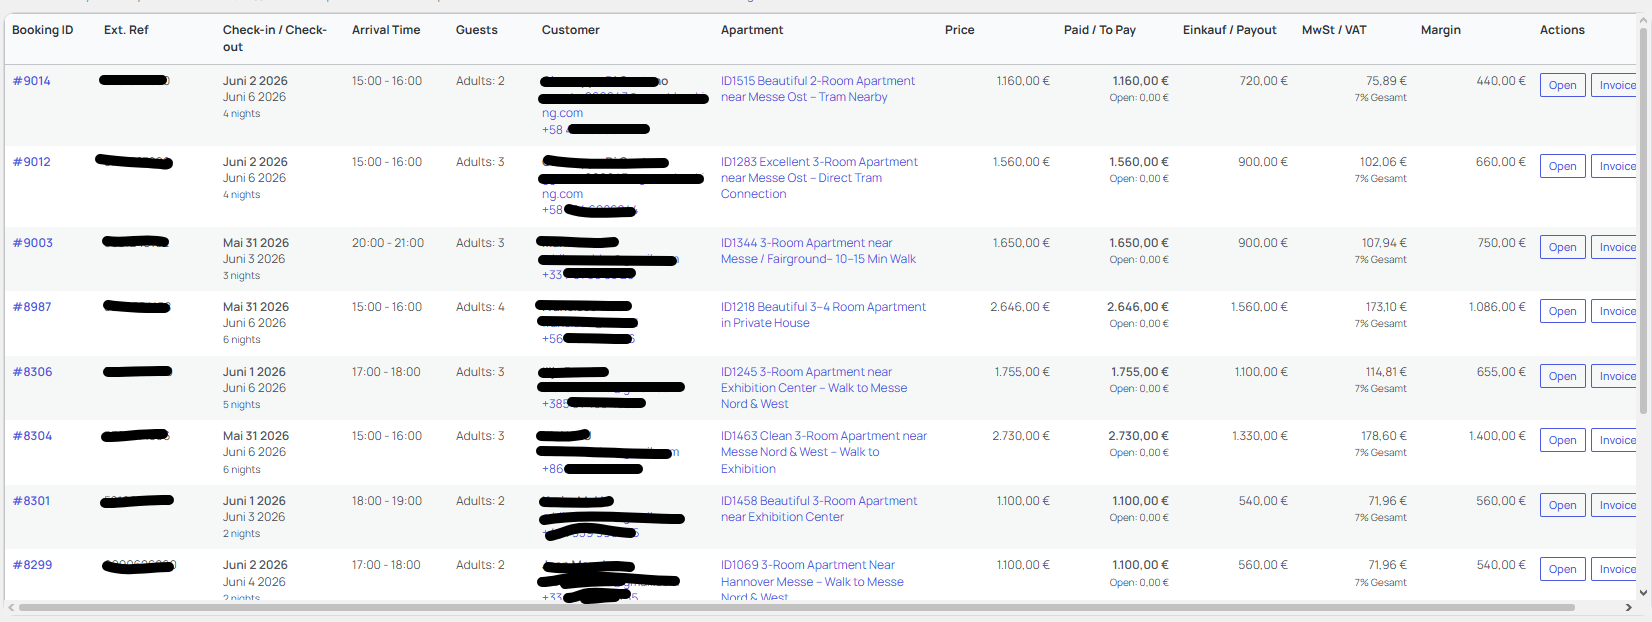Click Invoice button for booking #8306
This screenshot has height=622, width=1652.
(1615, 376)
